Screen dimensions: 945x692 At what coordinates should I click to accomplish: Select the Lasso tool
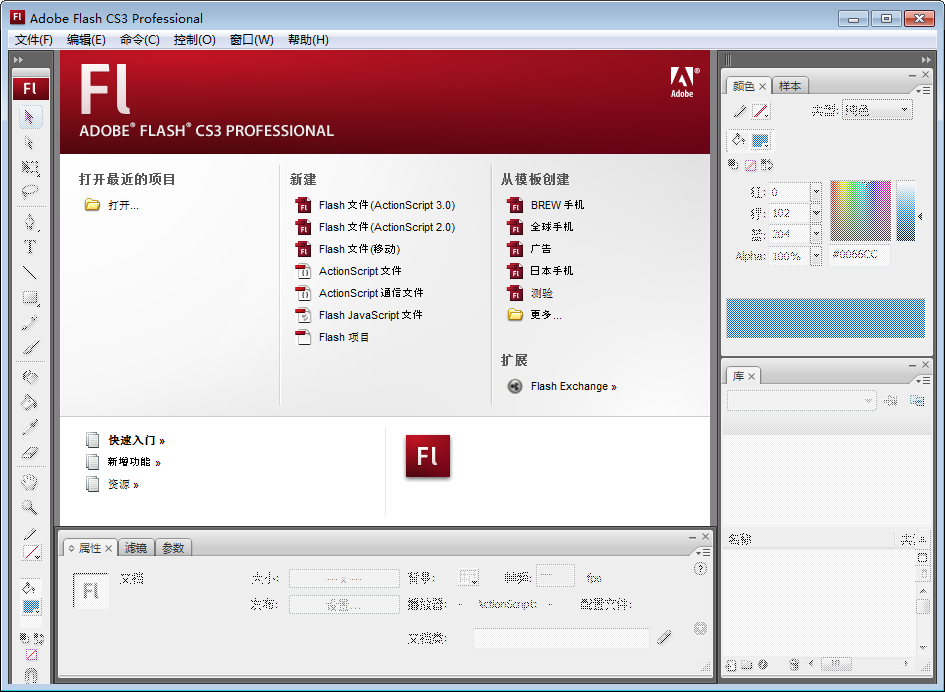(30, 192)
